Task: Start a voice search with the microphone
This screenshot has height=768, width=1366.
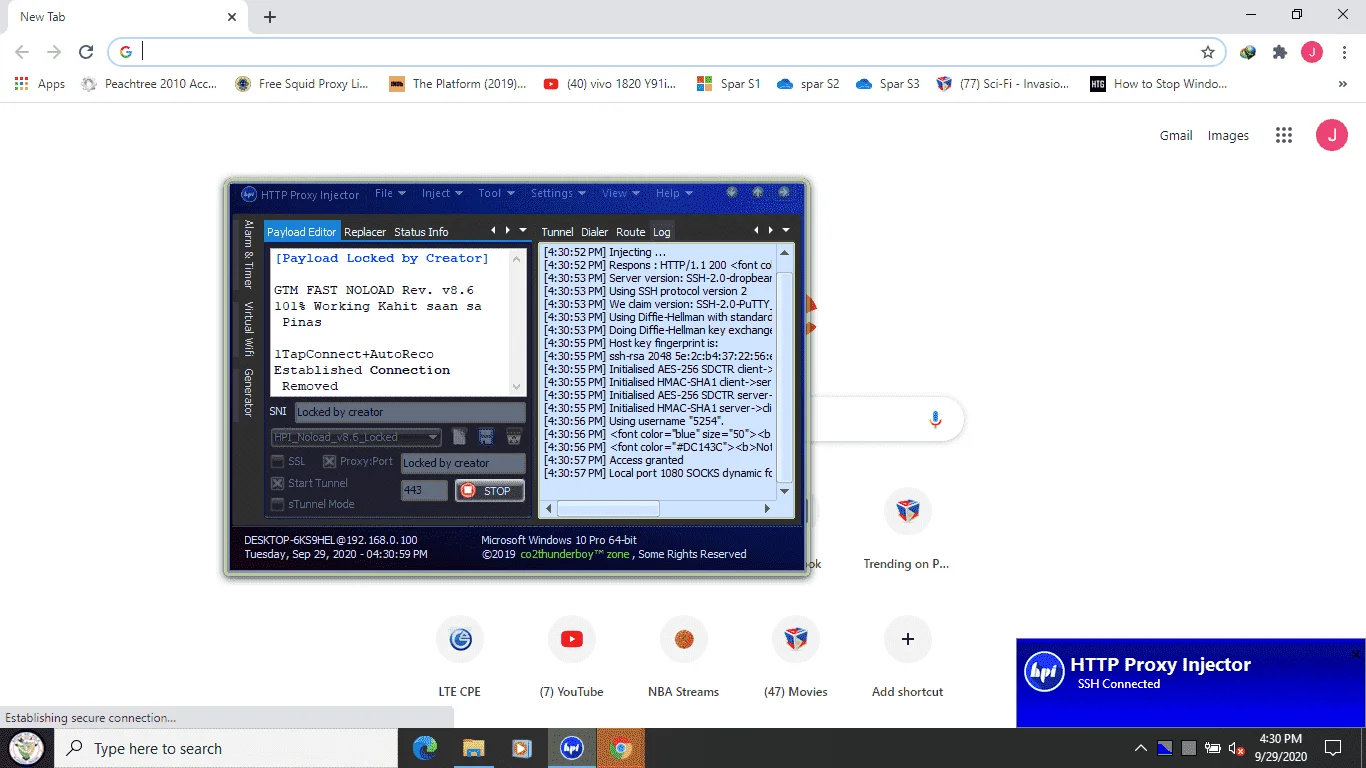Action: (x=936, y=420)
